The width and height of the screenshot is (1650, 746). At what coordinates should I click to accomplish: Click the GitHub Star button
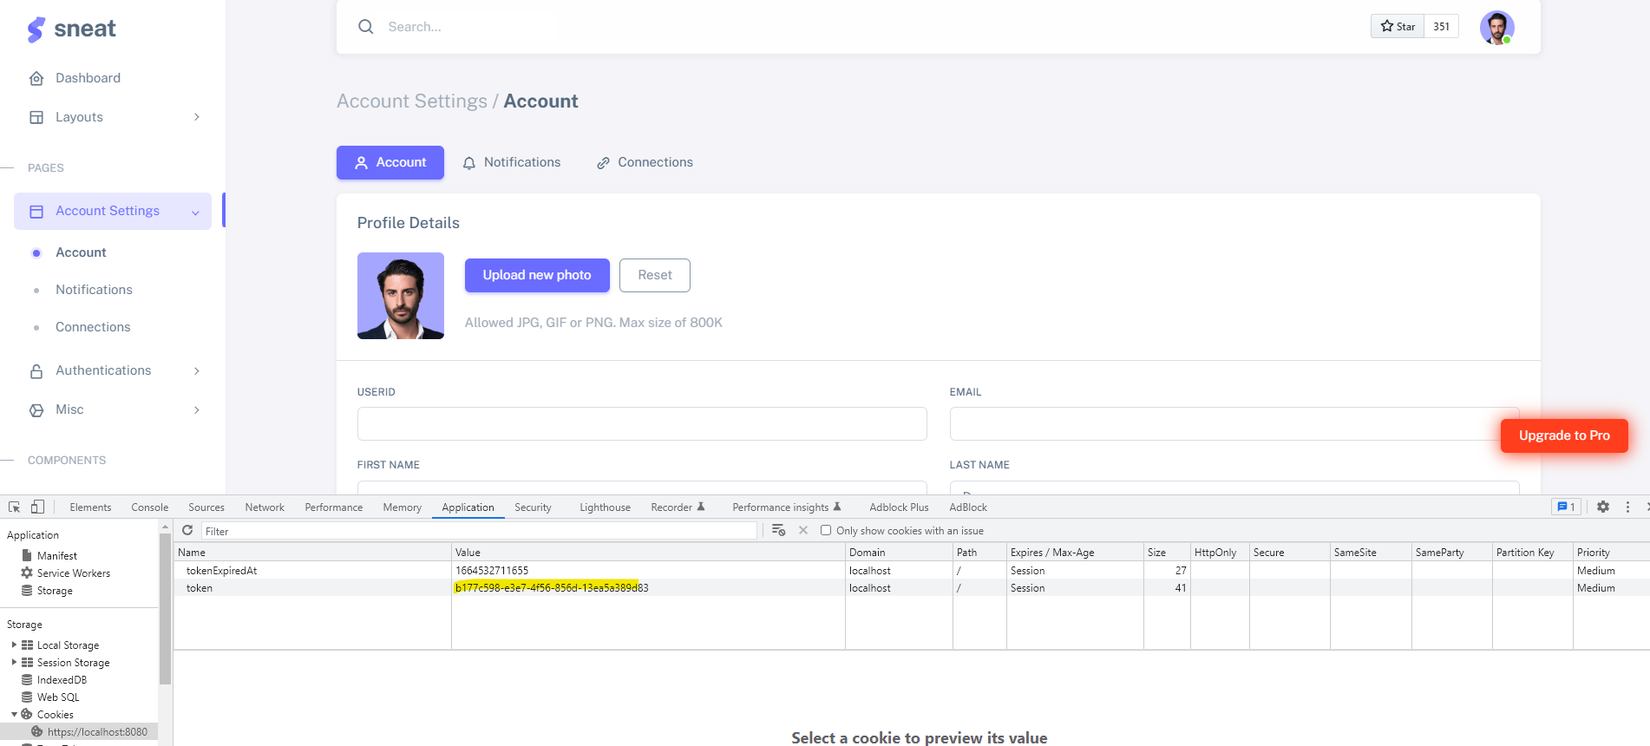coord(1397,27)
